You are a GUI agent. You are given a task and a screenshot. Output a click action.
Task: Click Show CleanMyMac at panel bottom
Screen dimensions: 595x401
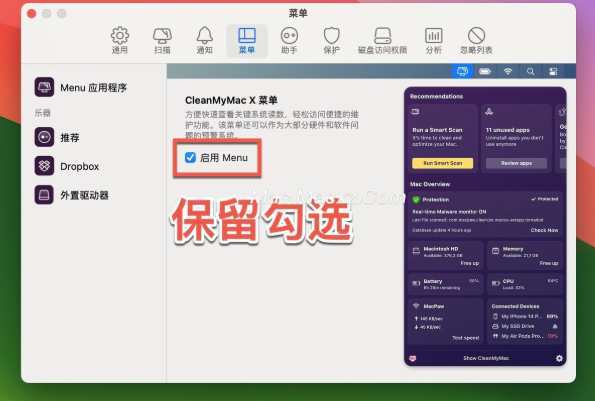[x=486, y=358]
